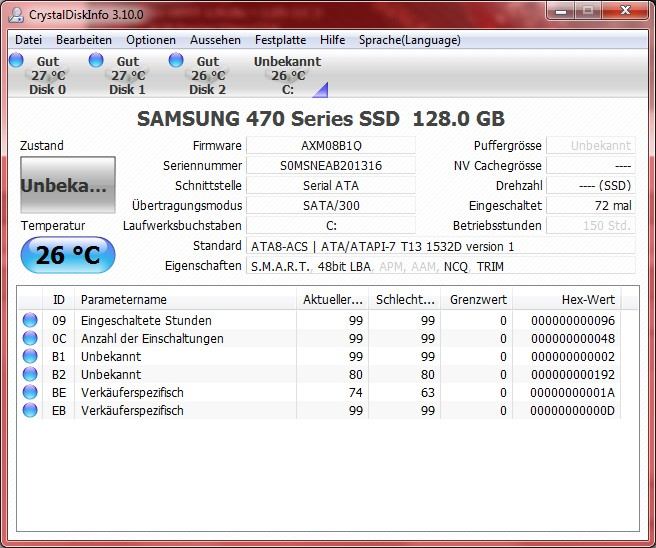Click the Standard field ATA8-ACS
This screenshot has height=548, width=656.
pyautogui.click(x=441, y=246)
